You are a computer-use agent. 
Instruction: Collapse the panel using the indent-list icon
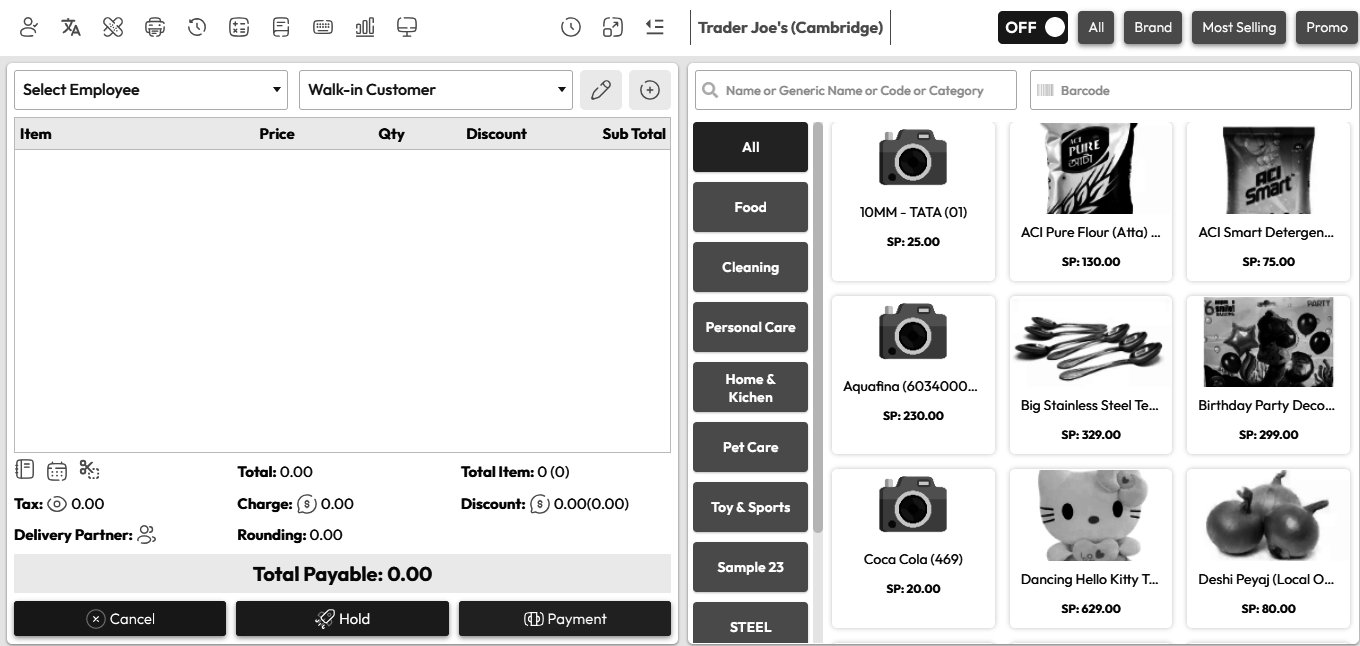click(655, 27)
